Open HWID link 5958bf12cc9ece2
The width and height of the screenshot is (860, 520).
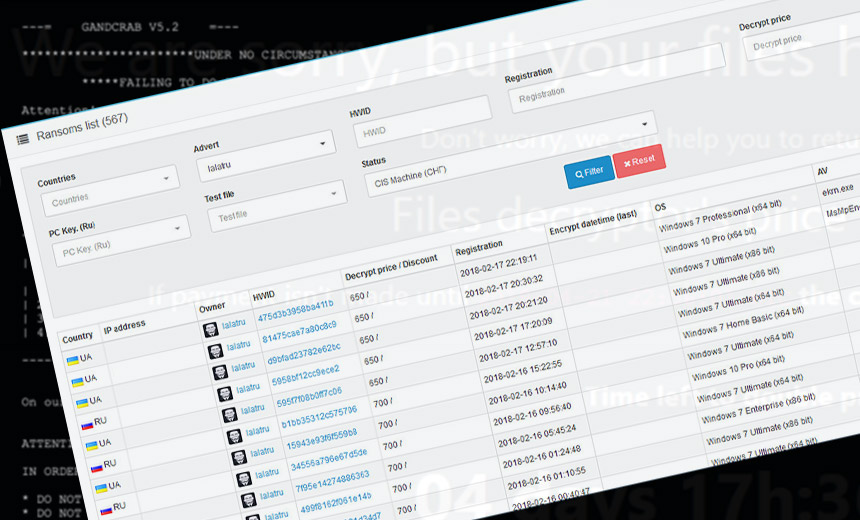(x=305, y=376)
